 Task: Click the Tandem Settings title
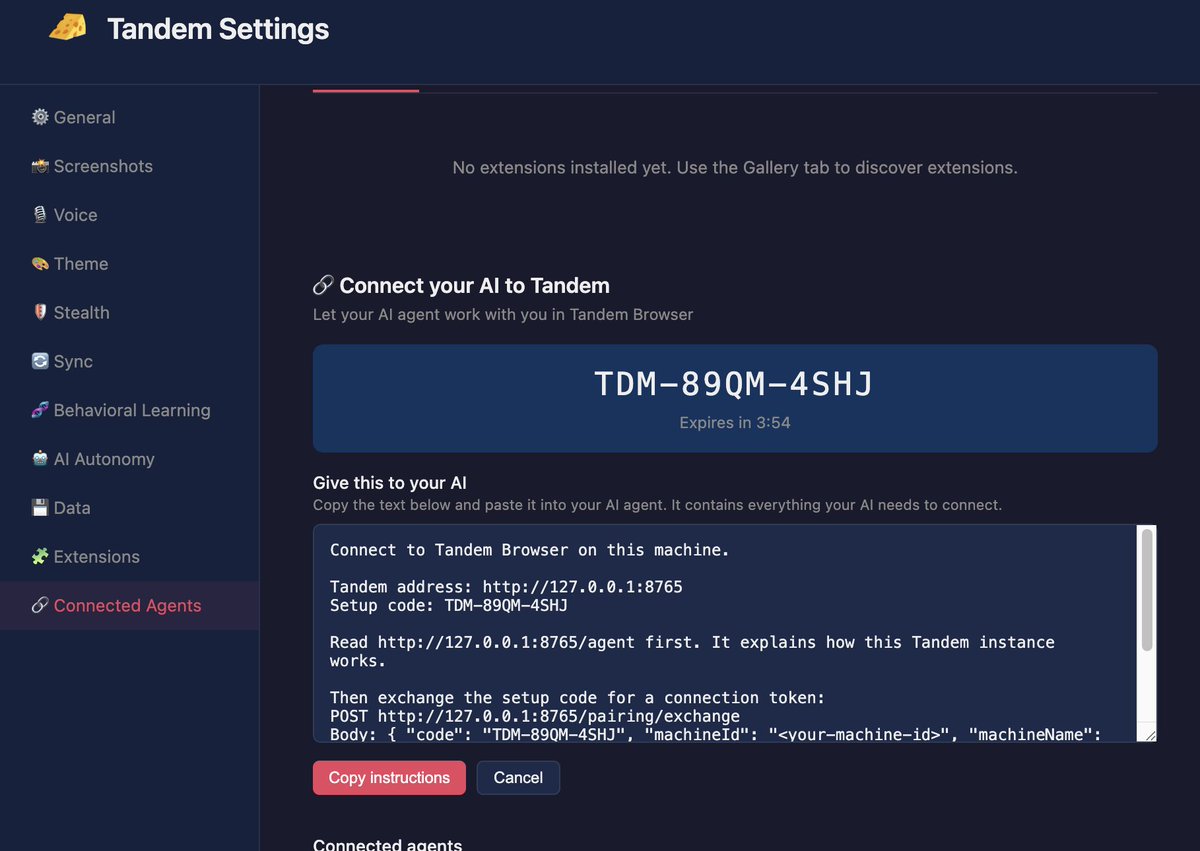pos(218,29)
